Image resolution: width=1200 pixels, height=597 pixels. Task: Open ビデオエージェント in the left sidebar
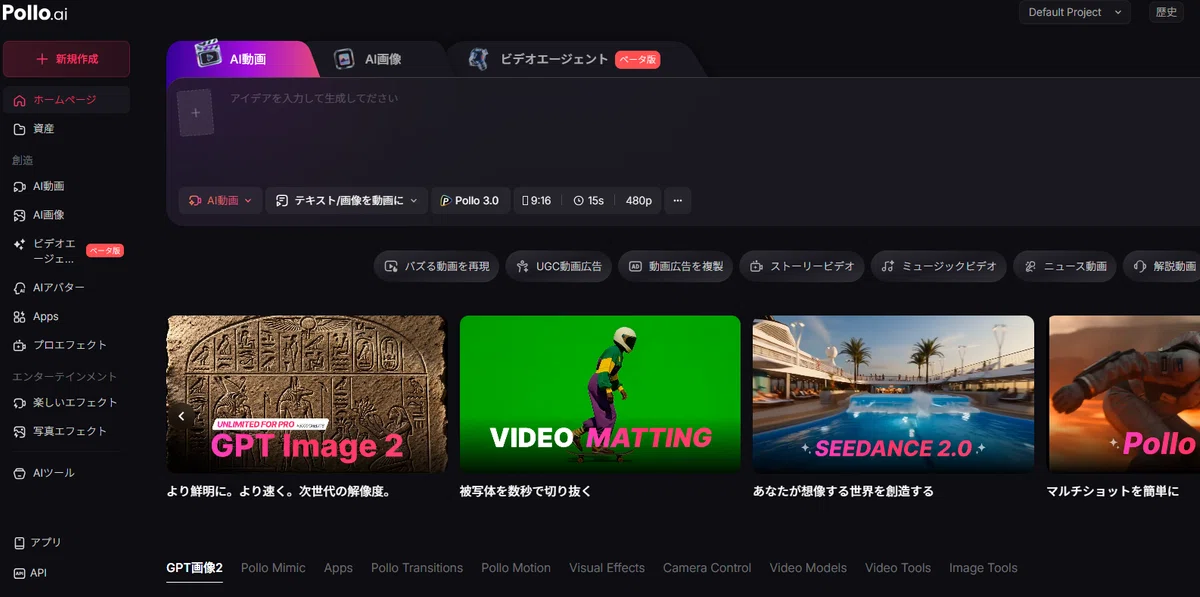coord(66,251)
